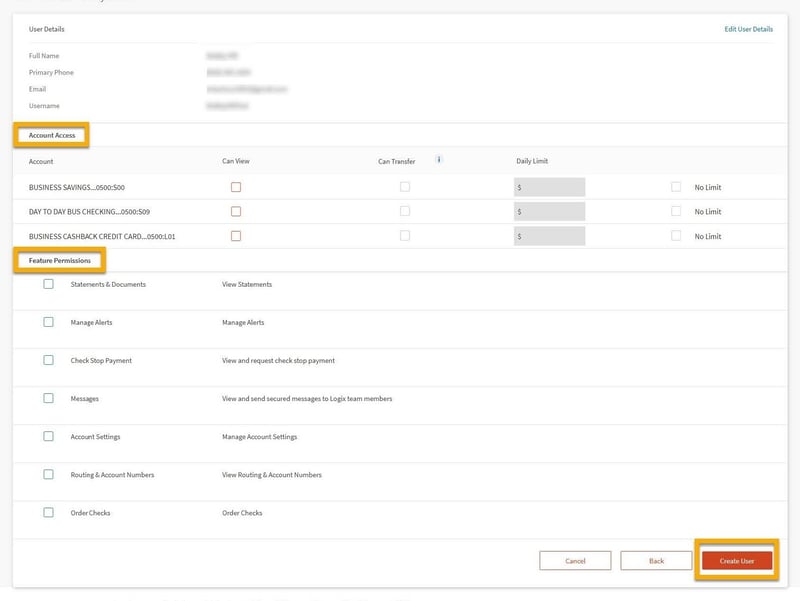The width and height of the screenshot is (800, 601).
Task: Enable the Account Settings permission
Action: pyautogui.click(x=48, y=436)
